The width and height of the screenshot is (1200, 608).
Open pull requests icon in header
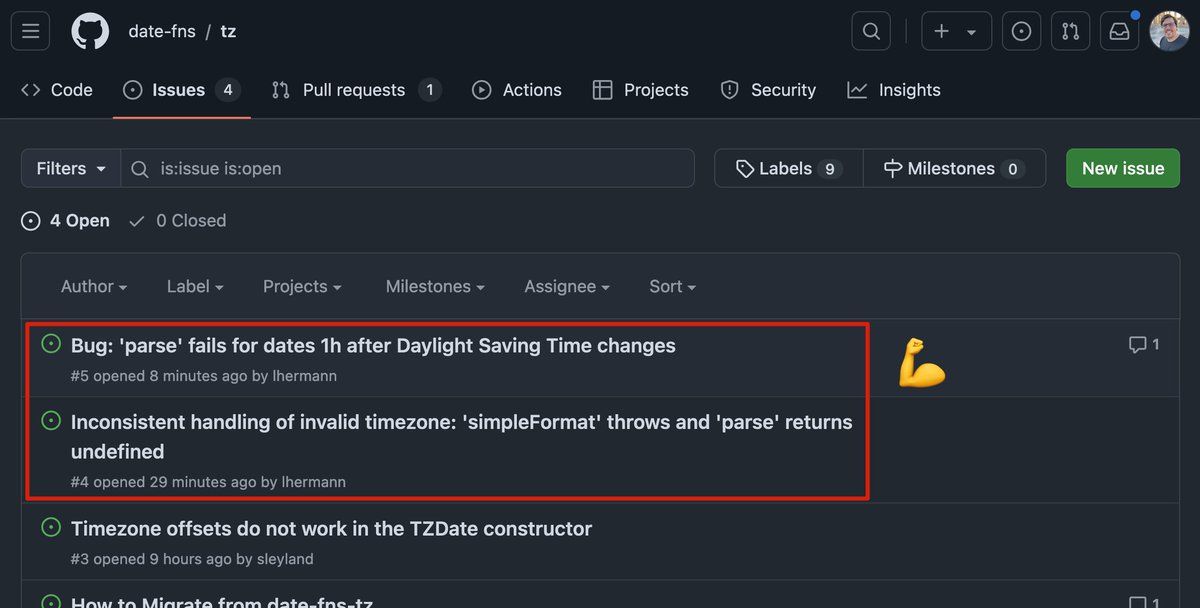(1070, 31)
